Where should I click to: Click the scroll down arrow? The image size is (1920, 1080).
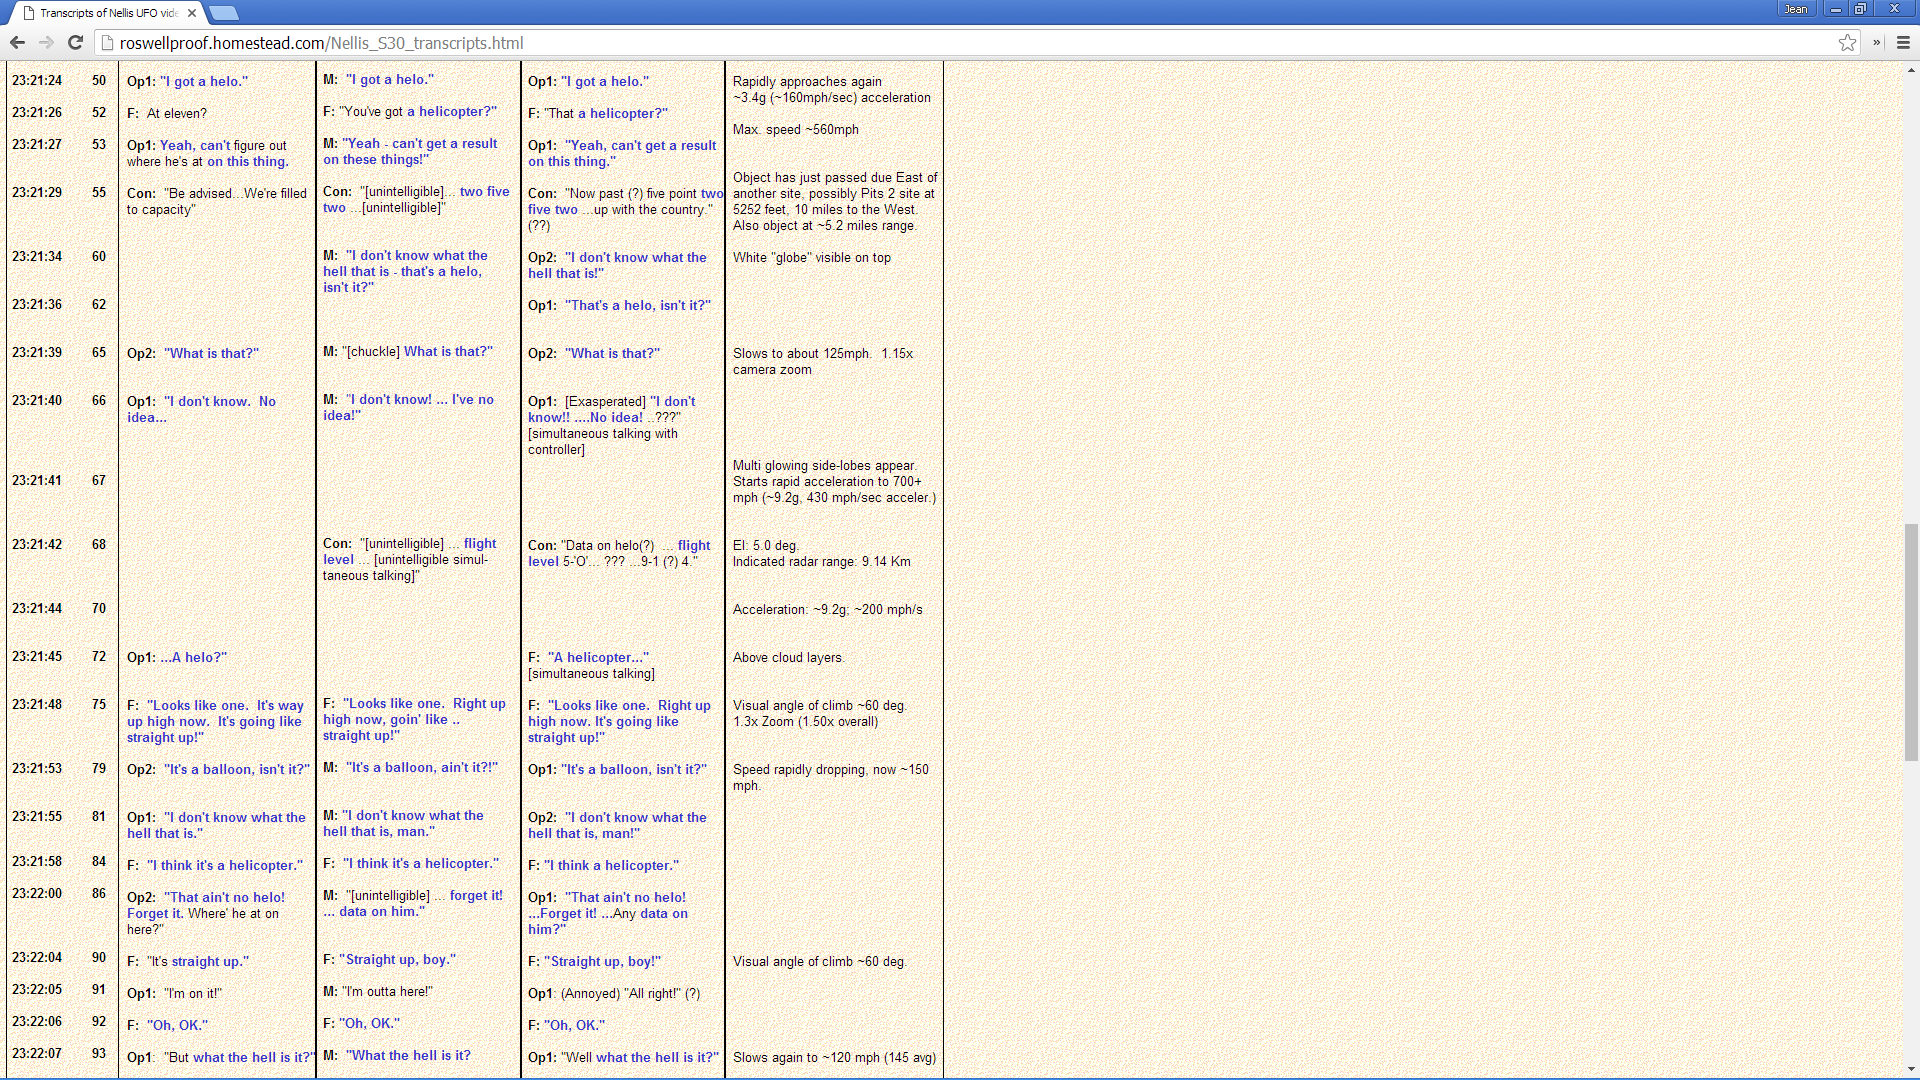point(1911,1069)
